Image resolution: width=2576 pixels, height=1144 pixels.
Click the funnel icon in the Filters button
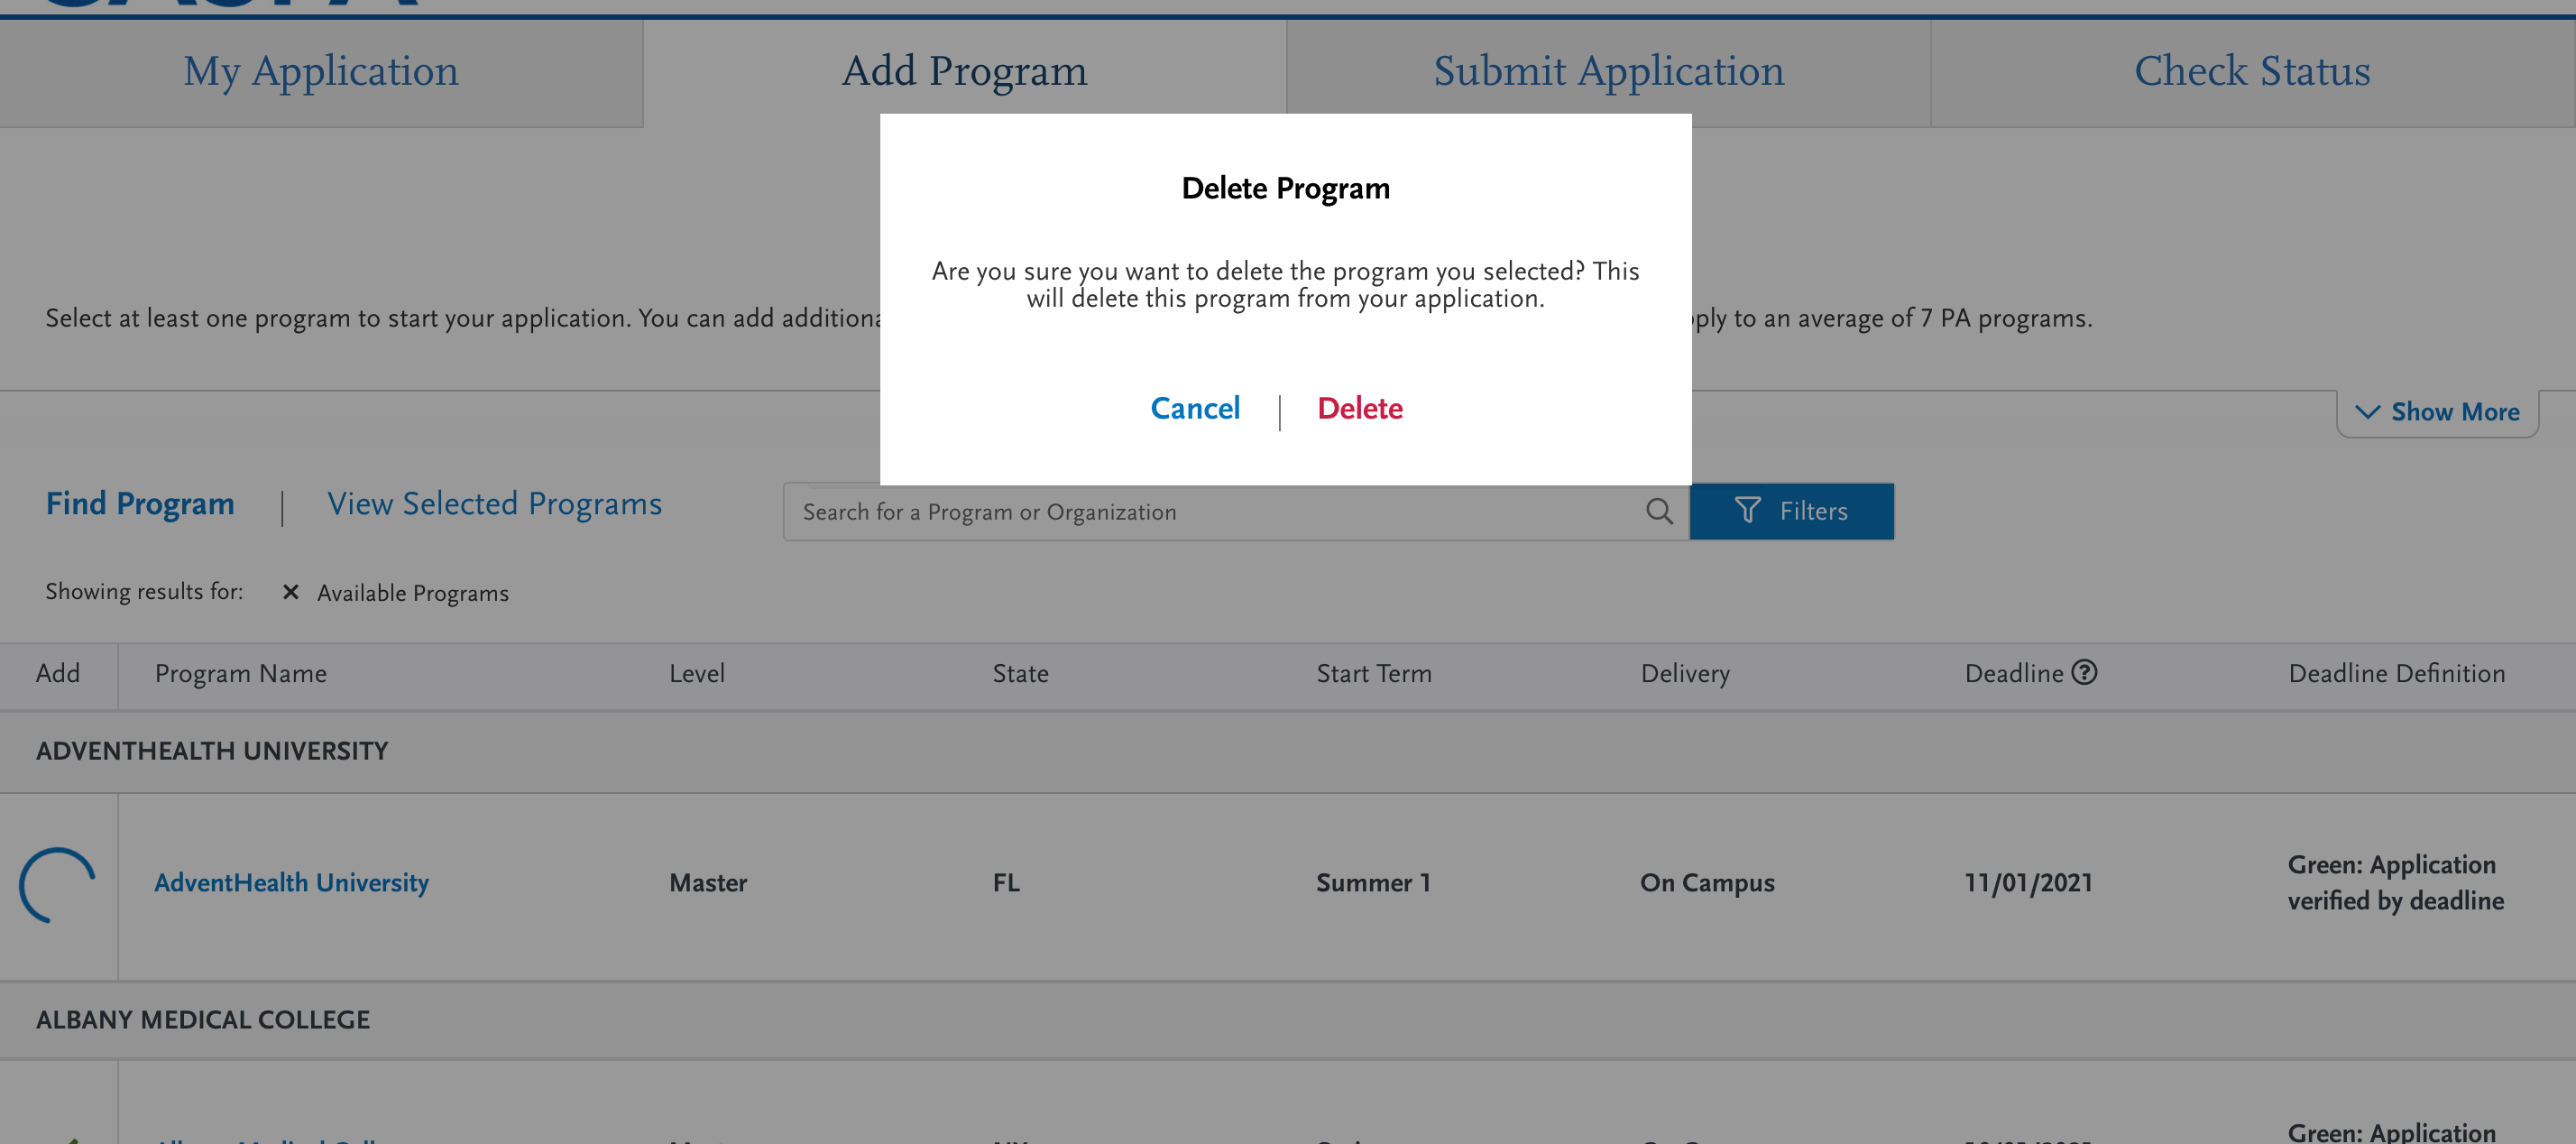(1747, 511)
